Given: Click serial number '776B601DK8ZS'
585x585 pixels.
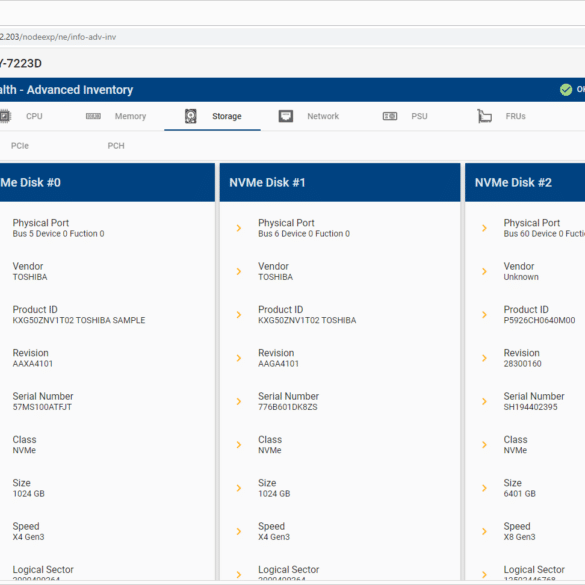Looking at the screenshot, I should tap(288, 407).
